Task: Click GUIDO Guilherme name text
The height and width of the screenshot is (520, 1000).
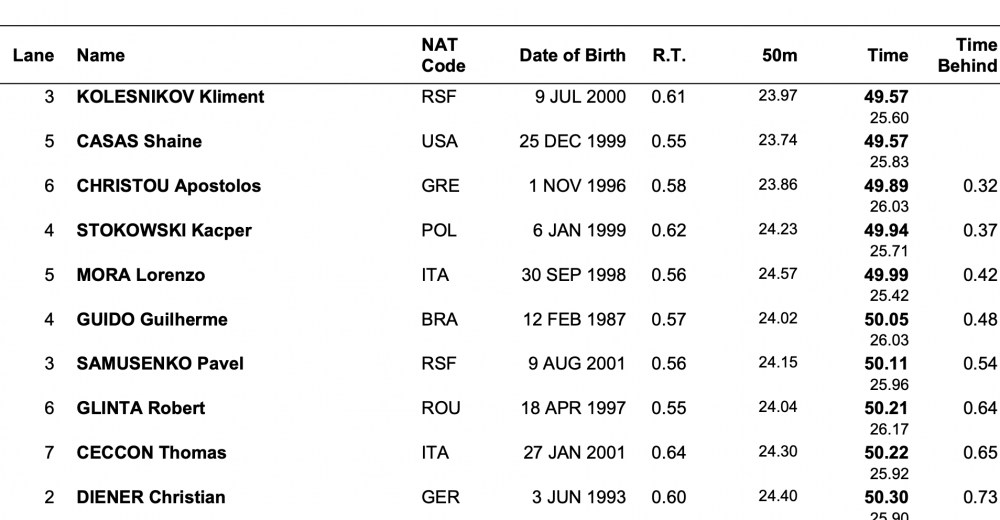Action: pyautogui.click(x=152, y=320)
